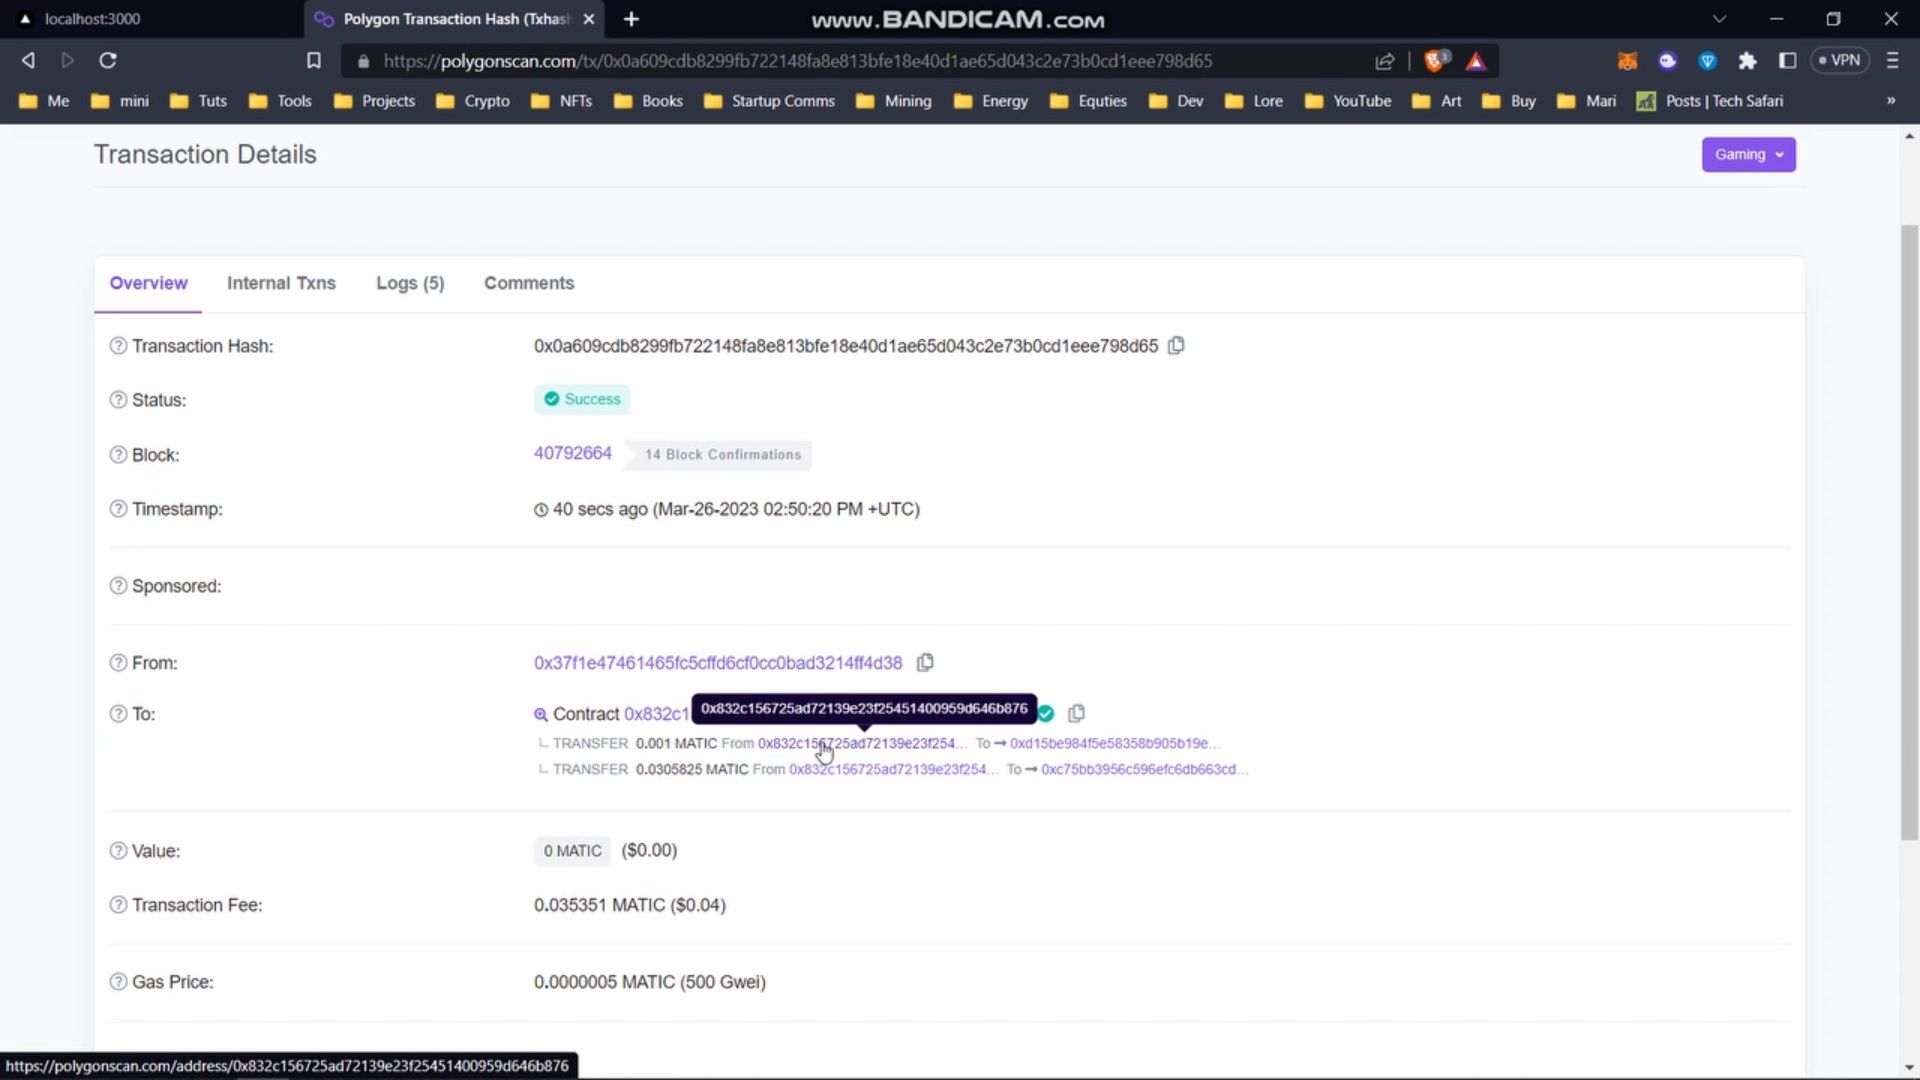1920x1080 pixels.
Task: Click the From address 0x37f1e474... link
Action: tap(717, 662)
